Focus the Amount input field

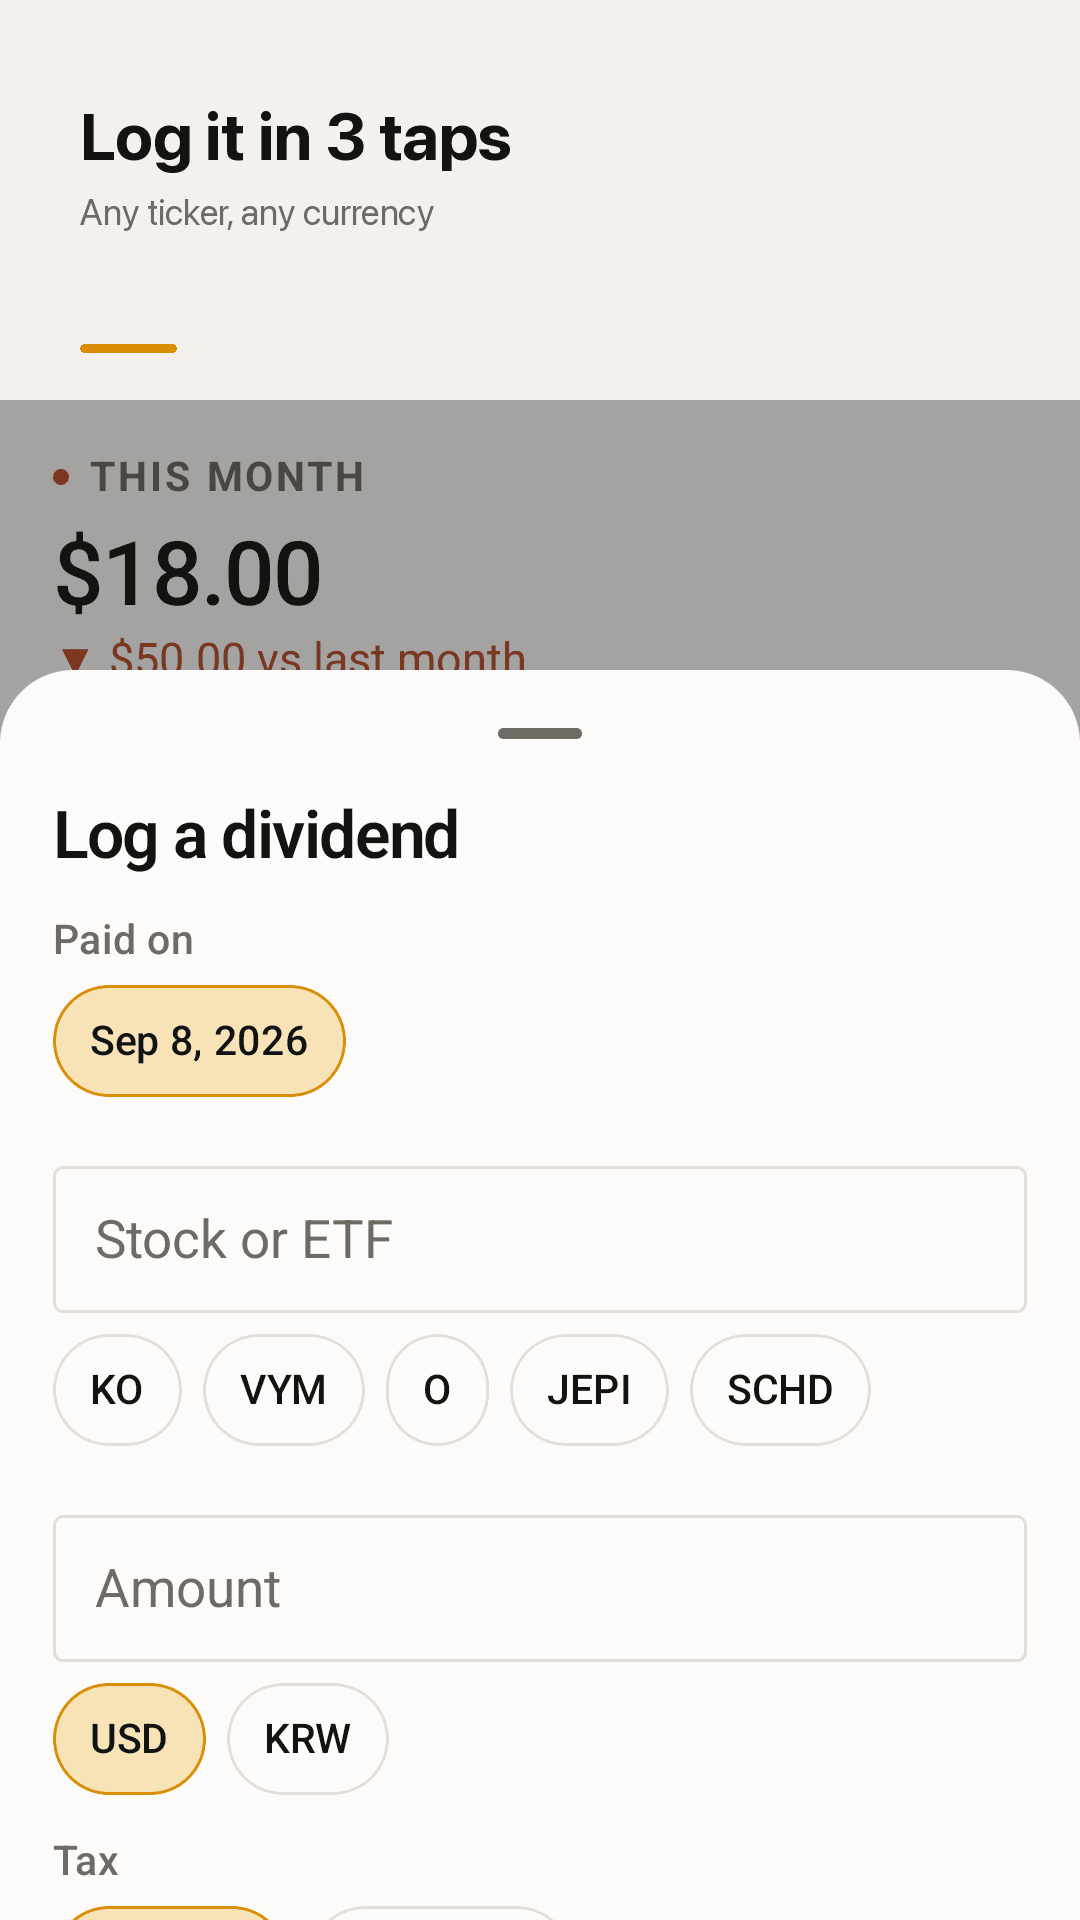(540, 1588)
